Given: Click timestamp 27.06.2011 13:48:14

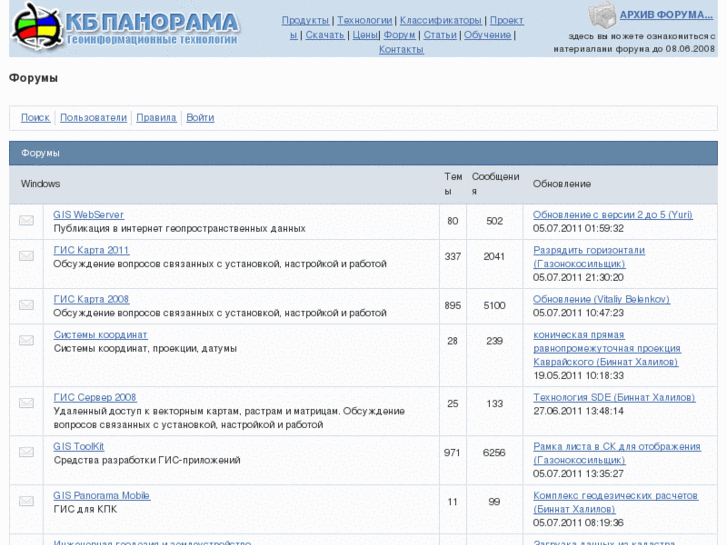Looking at the screenshot, I should click(578, 411).
